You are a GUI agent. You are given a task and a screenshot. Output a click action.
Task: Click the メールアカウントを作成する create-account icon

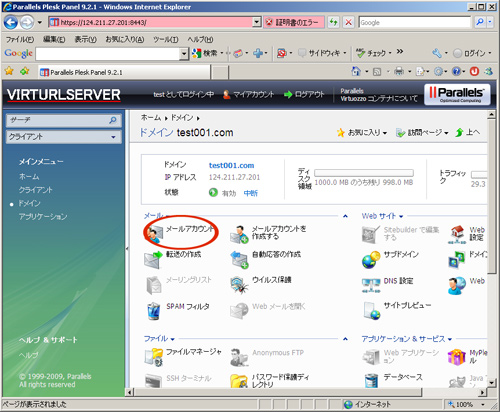point(240,234)
